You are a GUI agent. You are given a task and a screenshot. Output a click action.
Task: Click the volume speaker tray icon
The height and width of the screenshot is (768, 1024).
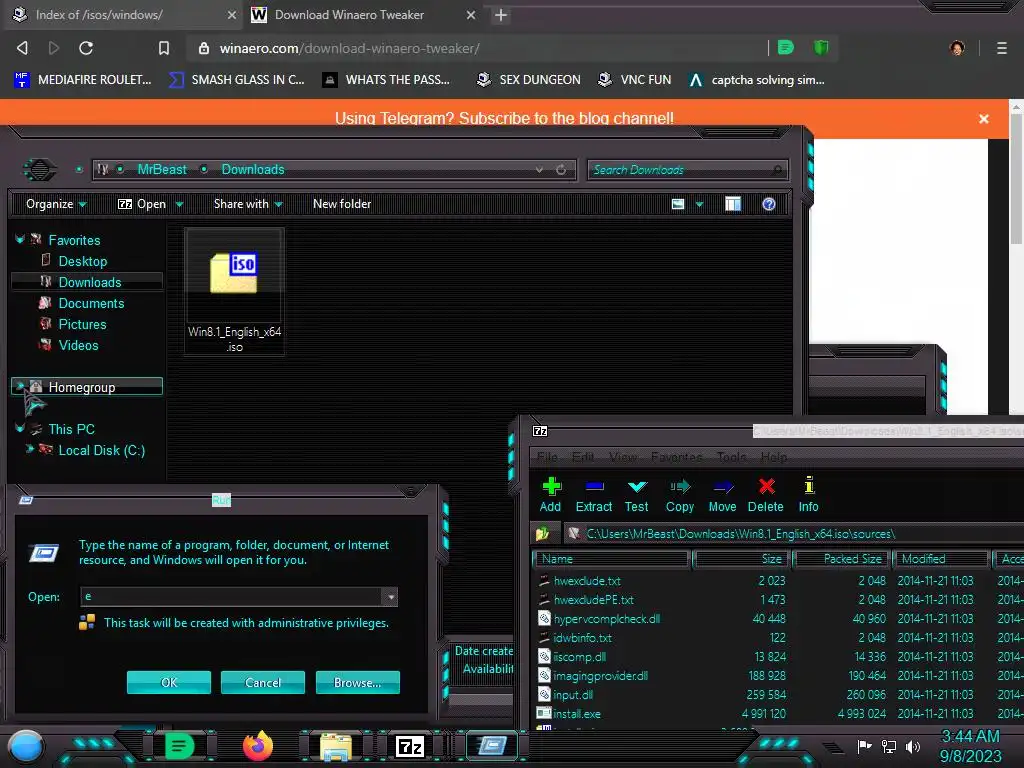pyautogui.click(x=913, y=746)
